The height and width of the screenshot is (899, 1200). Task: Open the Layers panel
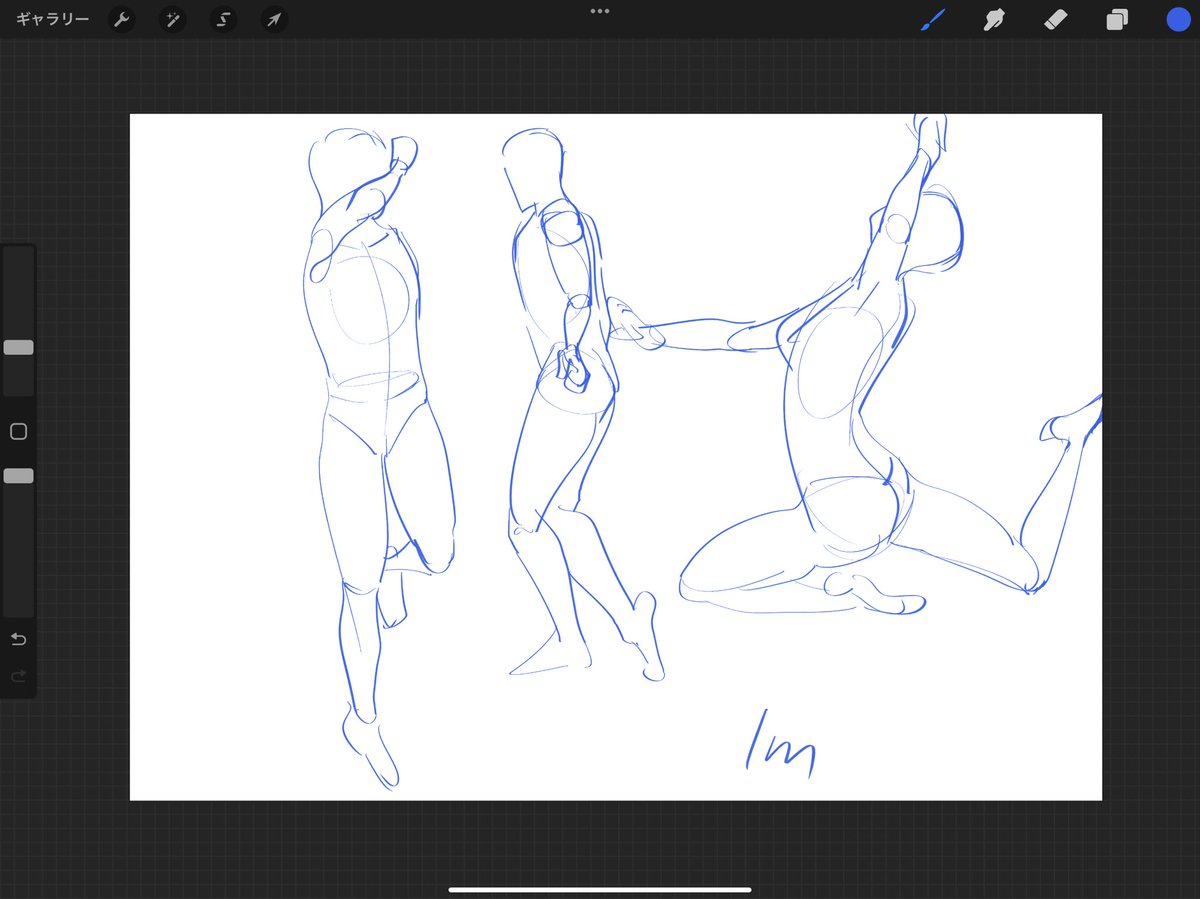(1117, 20)
